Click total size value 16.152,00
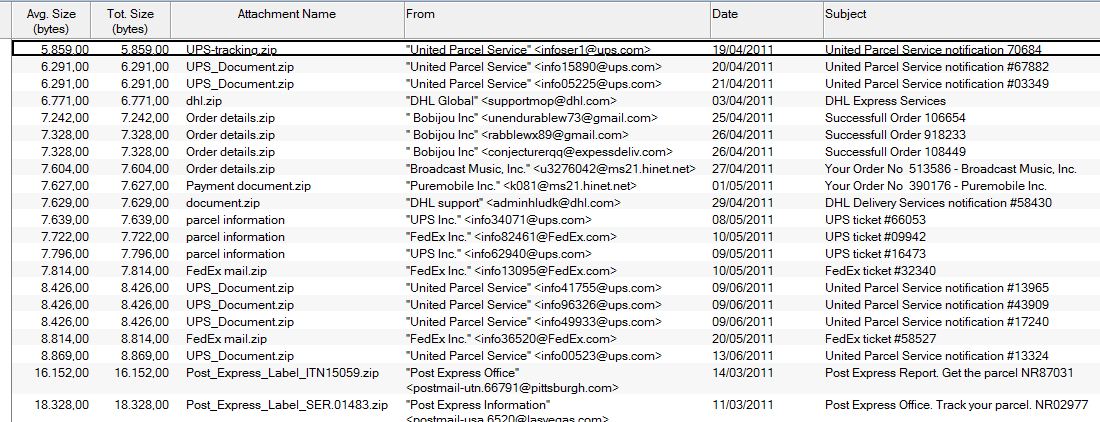This screenshot has height=422, width=1100. point(141,373)
